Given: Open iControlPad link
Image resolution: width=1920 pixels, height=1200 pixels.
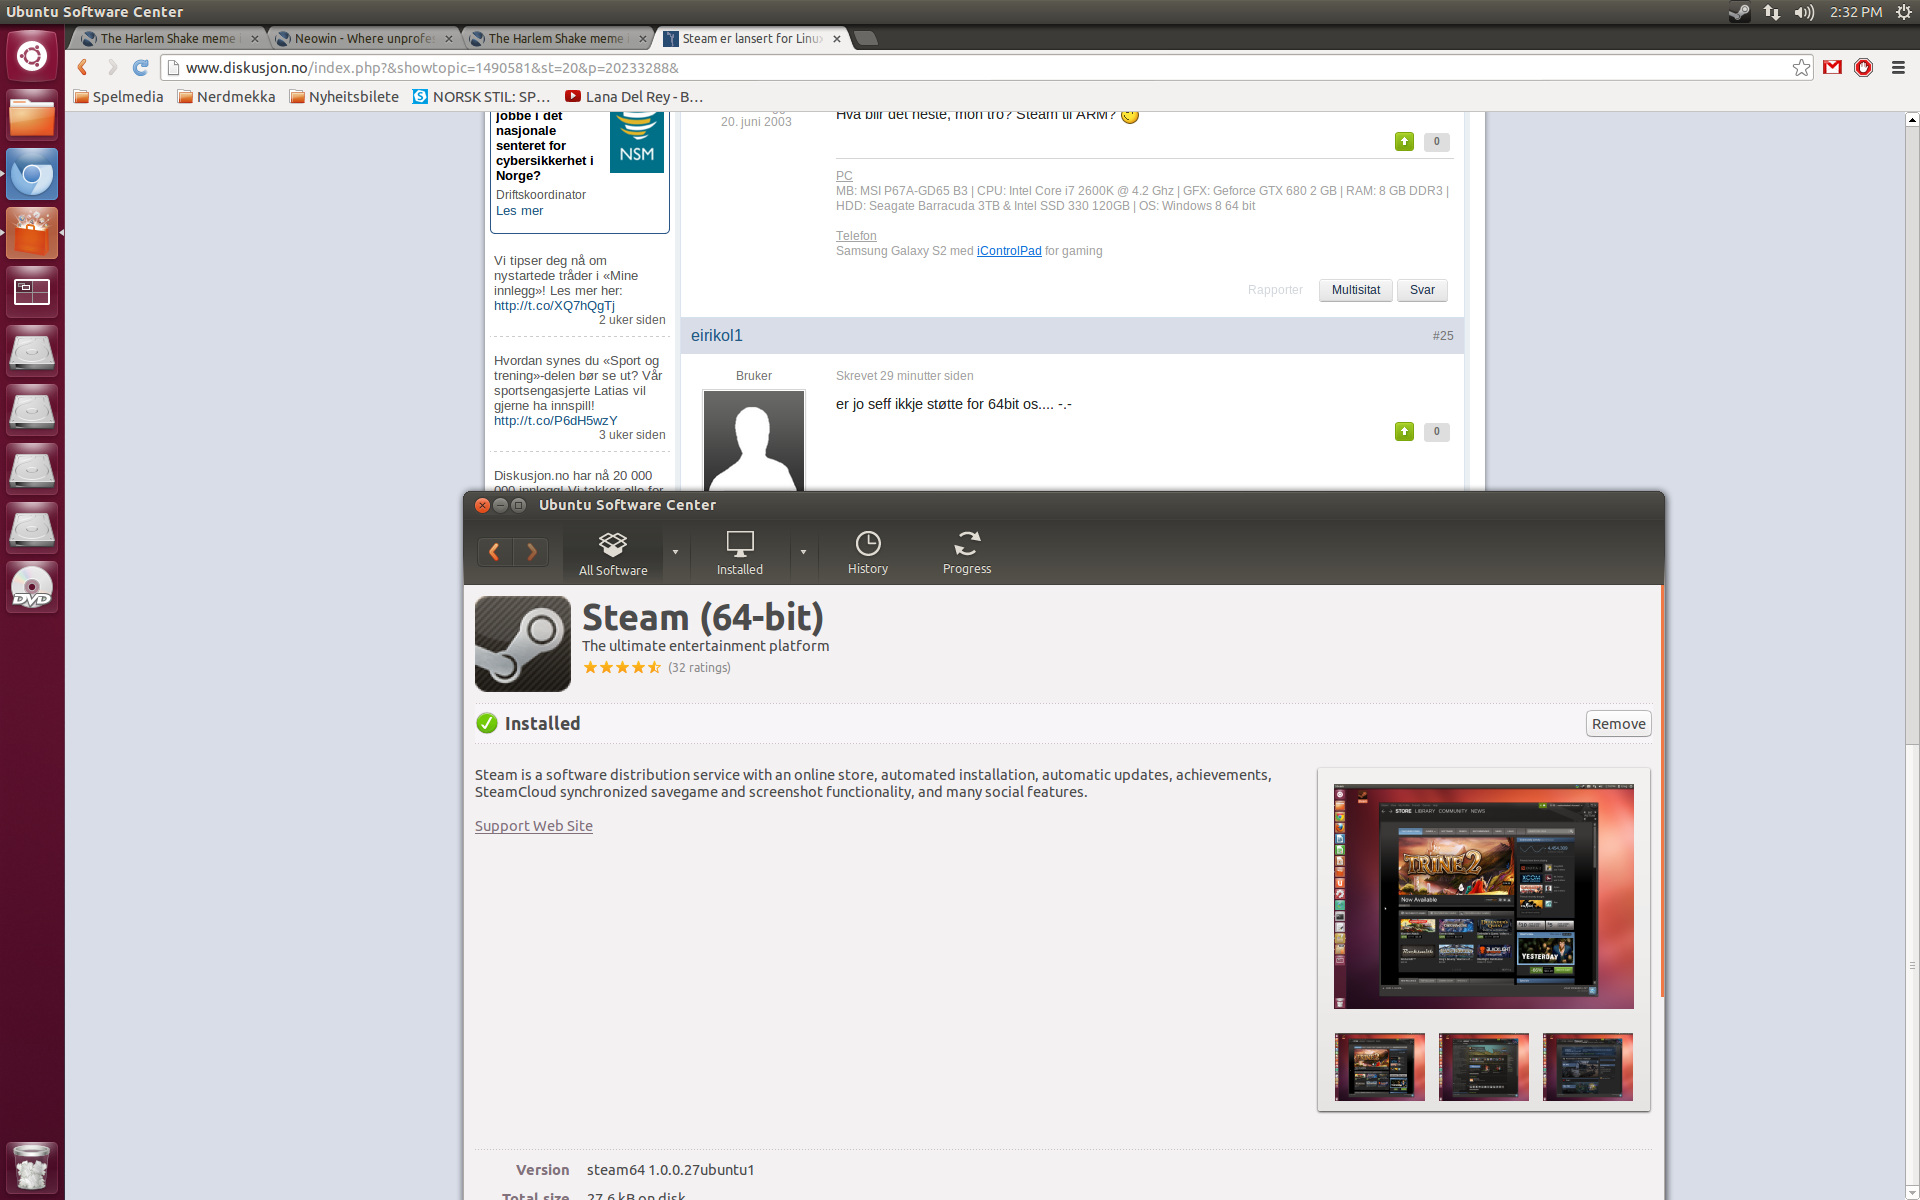Looking at the screenshot, I should 1009,251.
